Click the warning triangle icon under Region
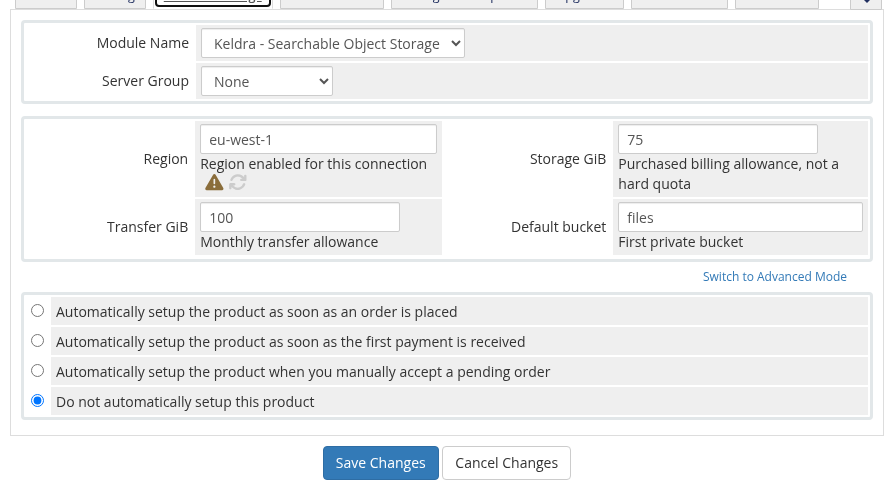Screen dimensions: 892x502 coord(214,183)
